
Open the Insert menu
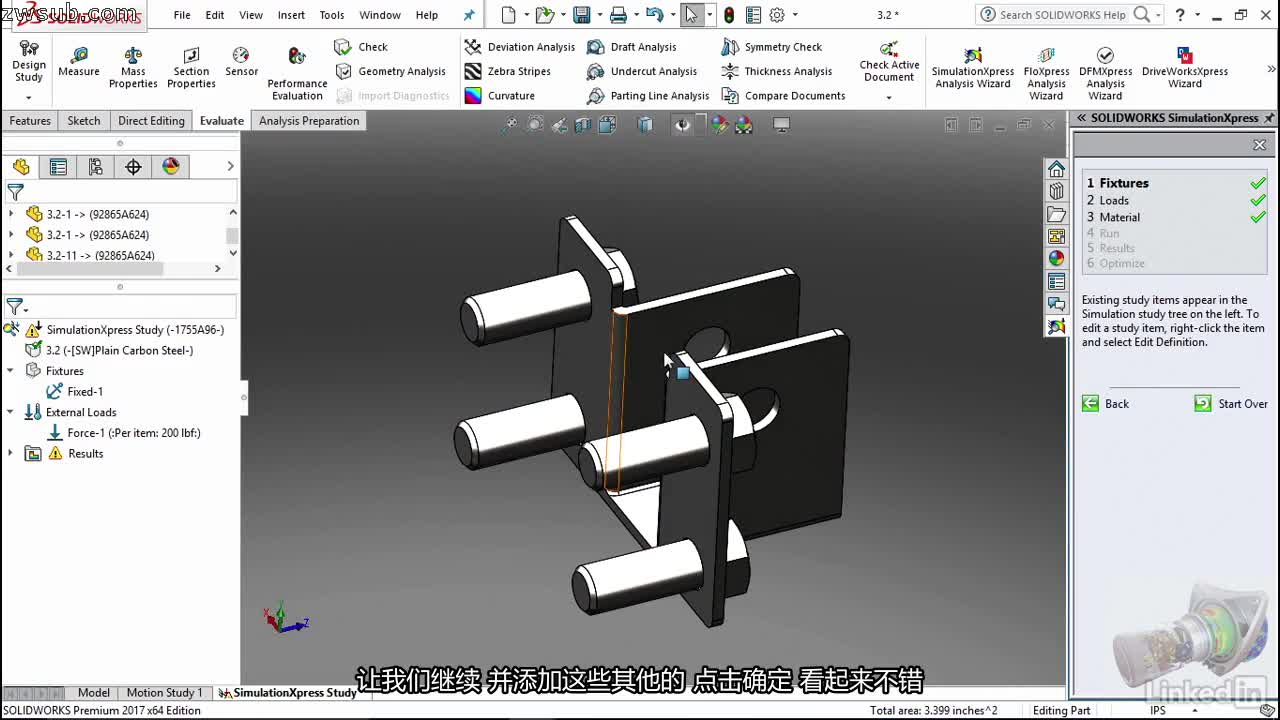pyautogui.click(x=291, y=15)
